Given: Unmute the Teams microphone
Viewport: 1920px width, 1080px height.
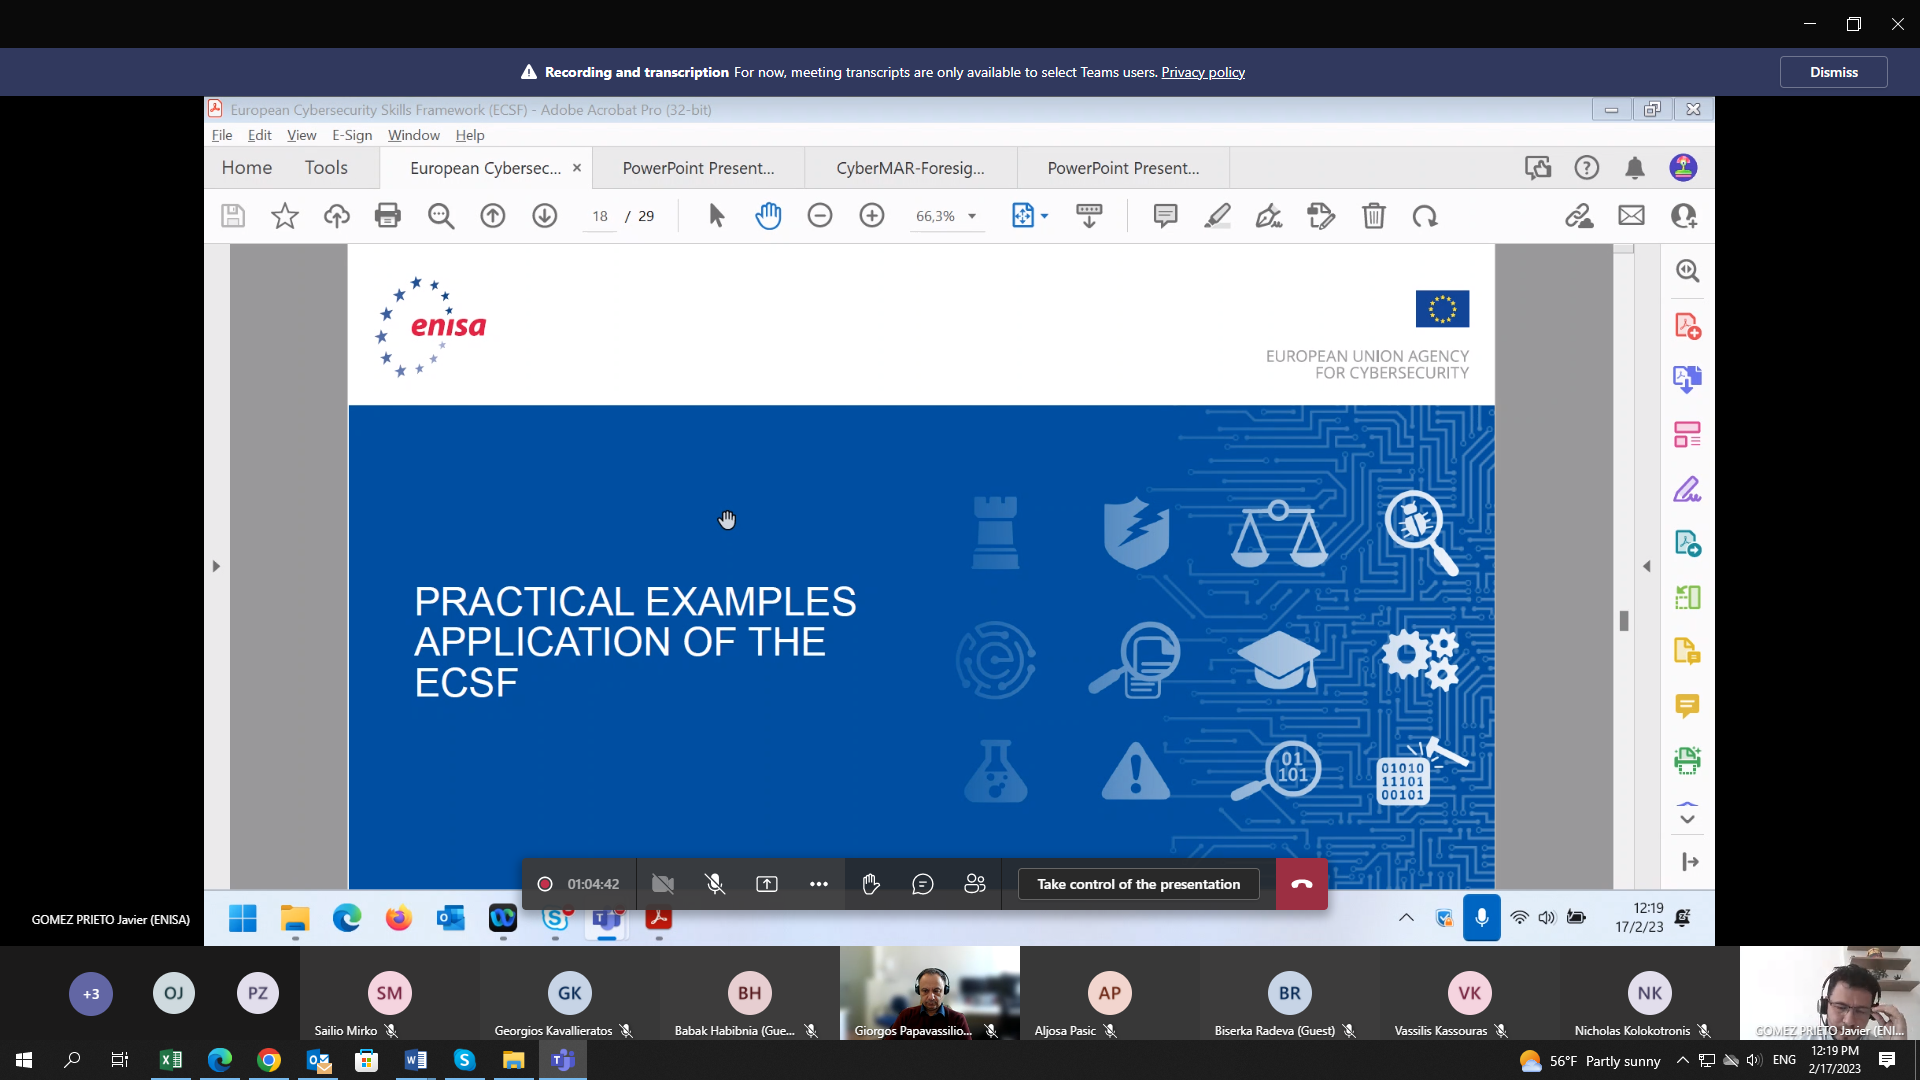Looking at the screenshot, I should [x=715, y=884].
